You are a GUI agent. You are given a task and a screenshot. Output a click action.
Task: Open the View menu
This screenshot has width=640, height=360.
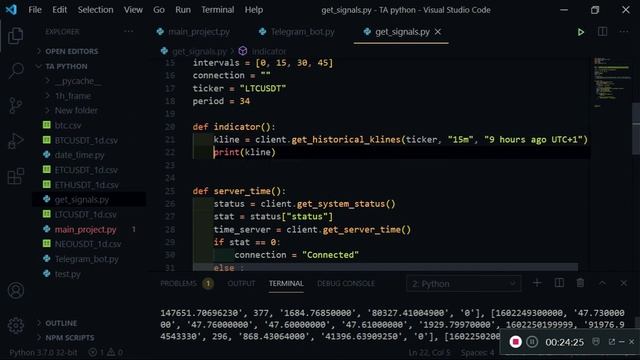[x=133, y=10]
